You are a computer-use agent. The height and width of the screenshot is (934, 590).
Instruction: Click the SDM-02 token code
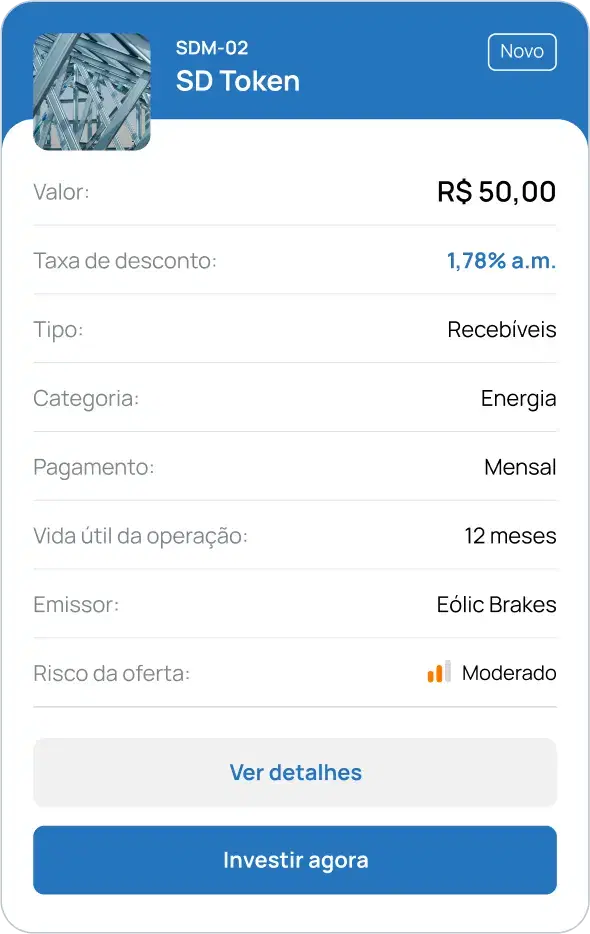pos(212,48)
